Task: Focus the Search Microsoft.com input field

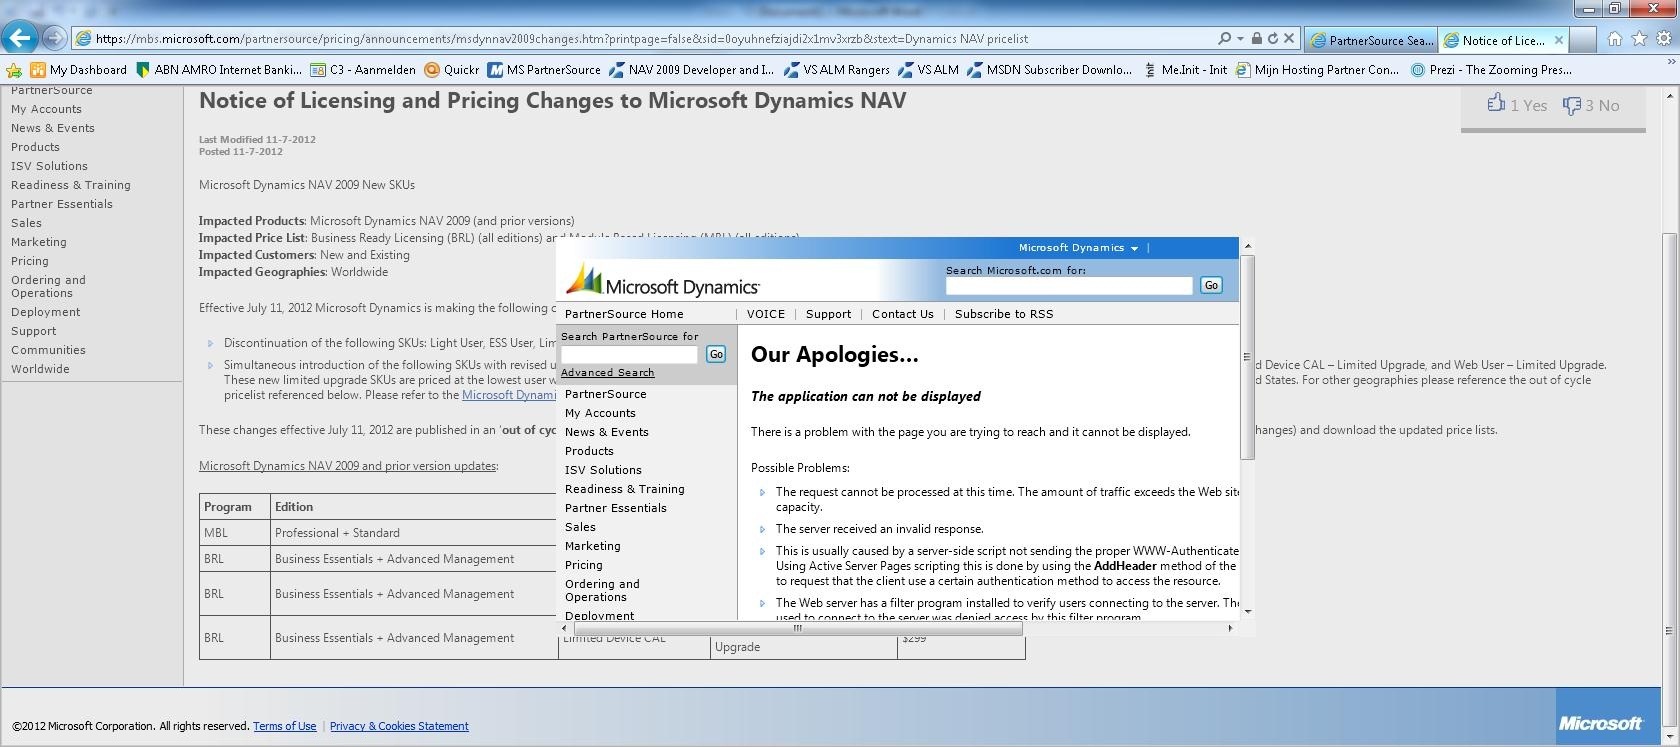Action: click(1069, 286)
